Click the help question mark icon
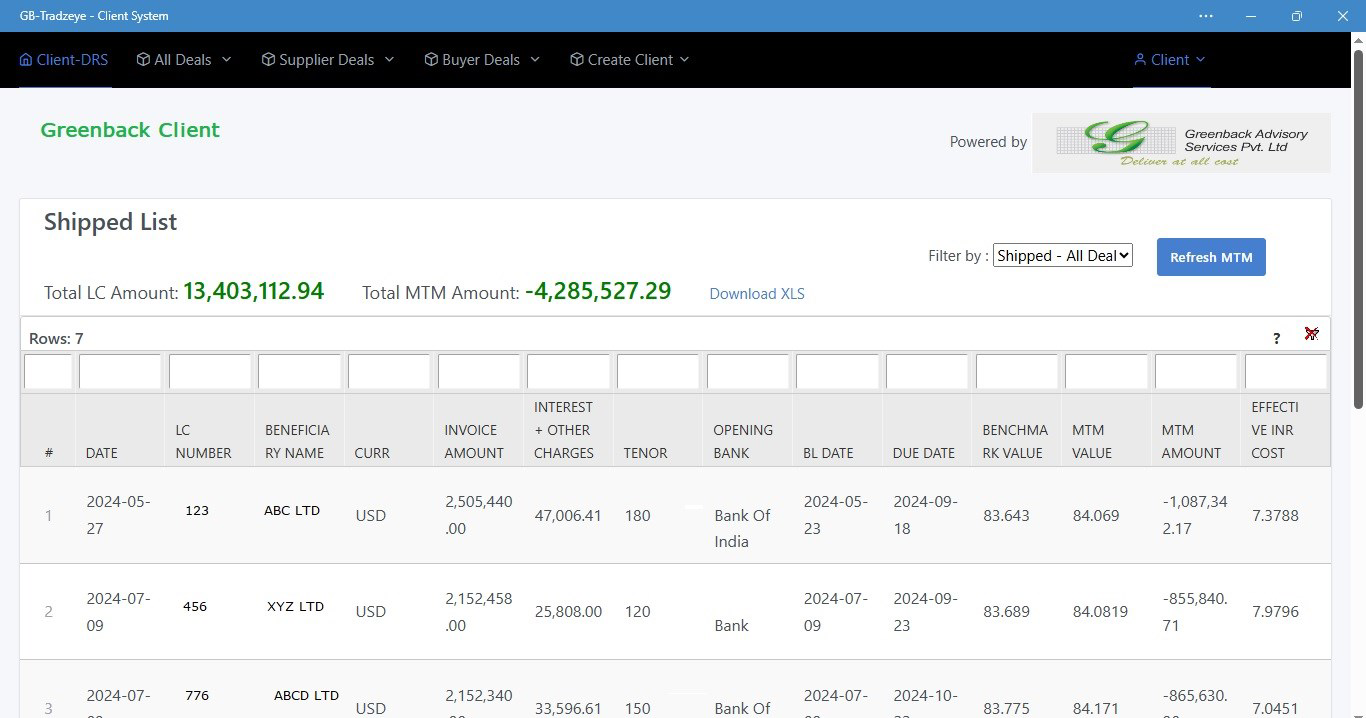Image resolution: width=1366 pixels, height=718 pixels. [1276, 338]
